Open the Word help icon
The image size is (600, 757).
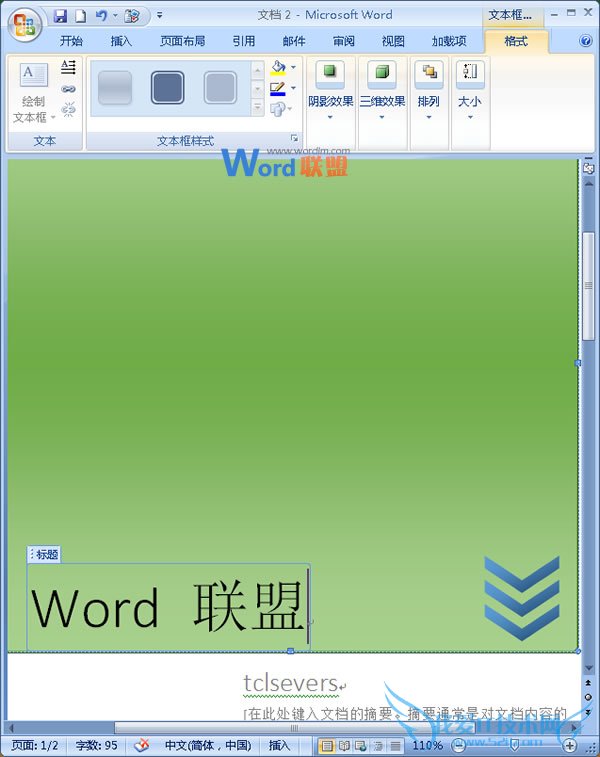point(585,41)
